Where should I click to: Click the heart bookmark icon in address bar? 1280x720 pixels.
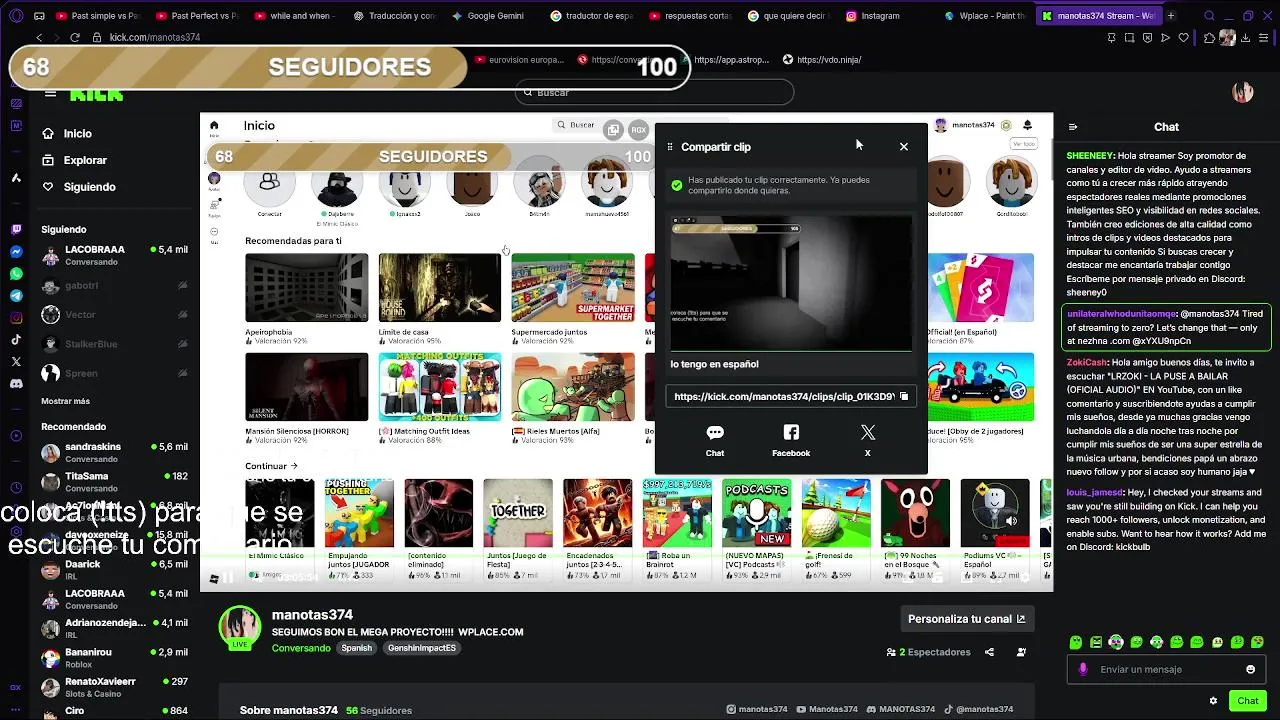(x=1184, y=38)
